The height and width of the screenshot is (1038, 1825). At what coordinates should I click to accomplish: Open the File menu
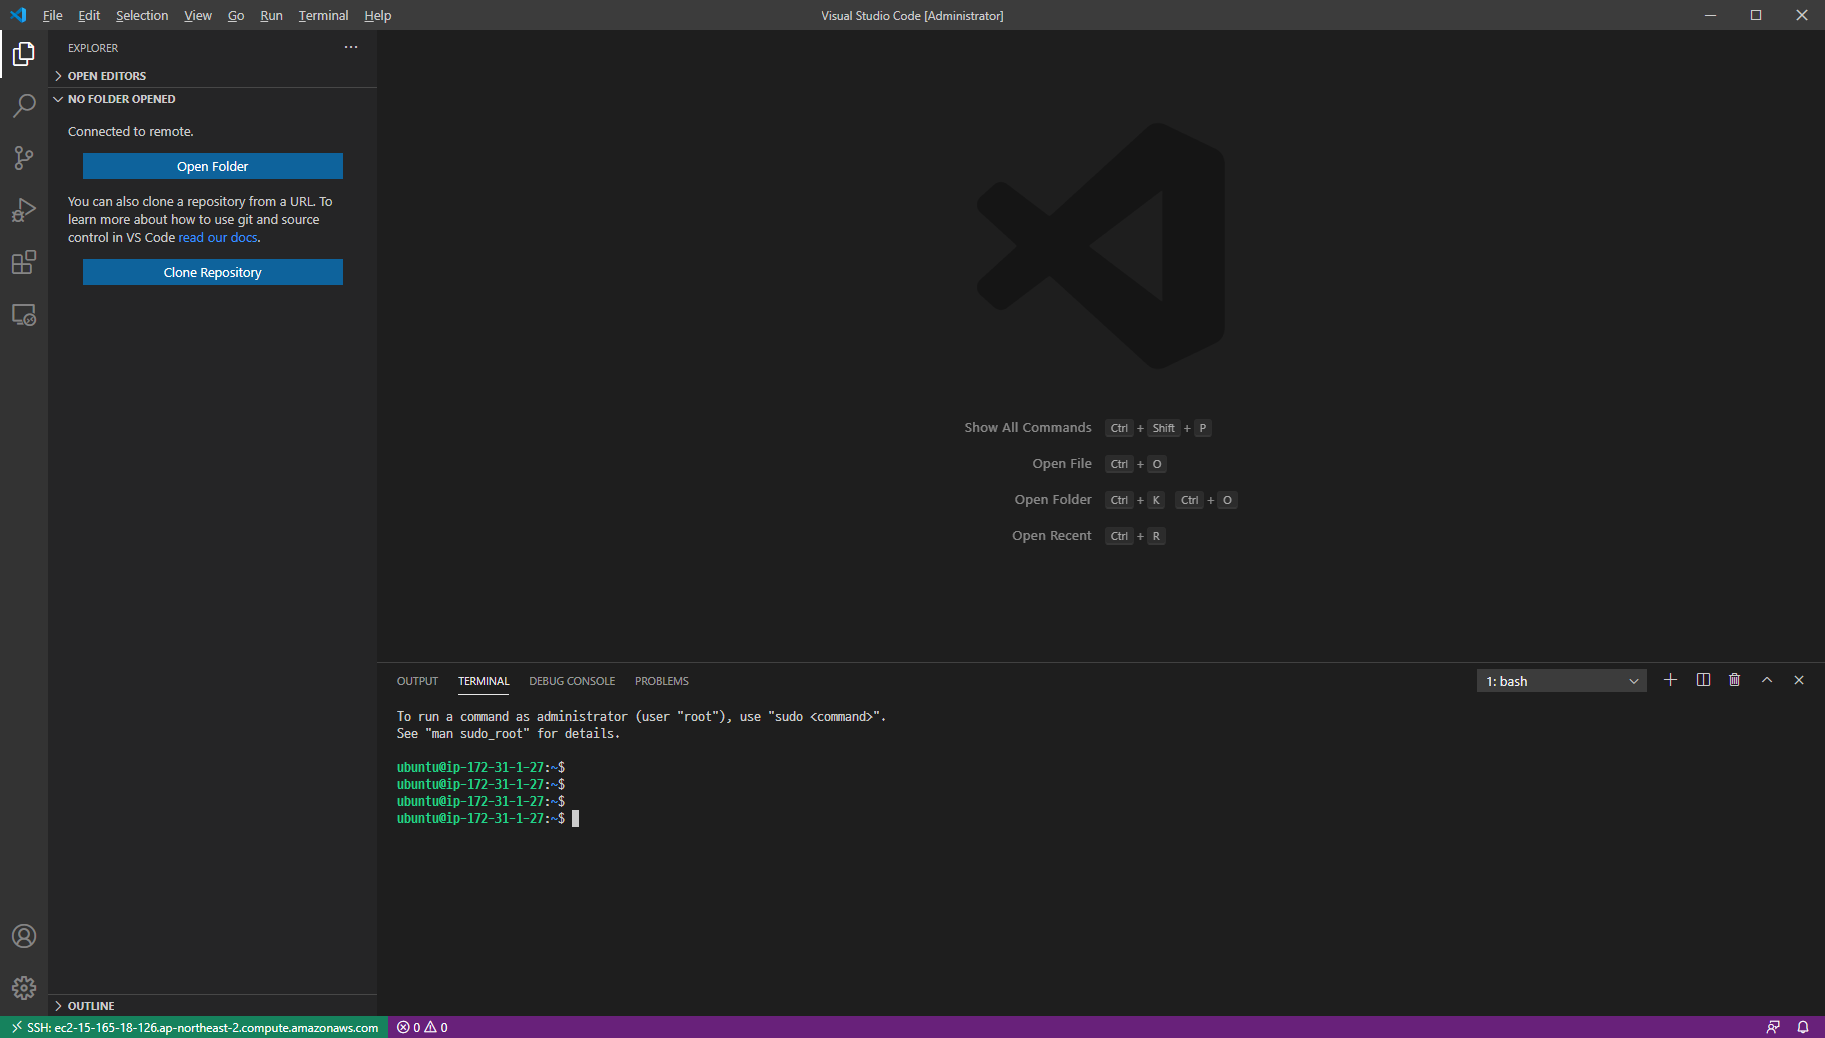pyautogui.click(x=53, y=15)
